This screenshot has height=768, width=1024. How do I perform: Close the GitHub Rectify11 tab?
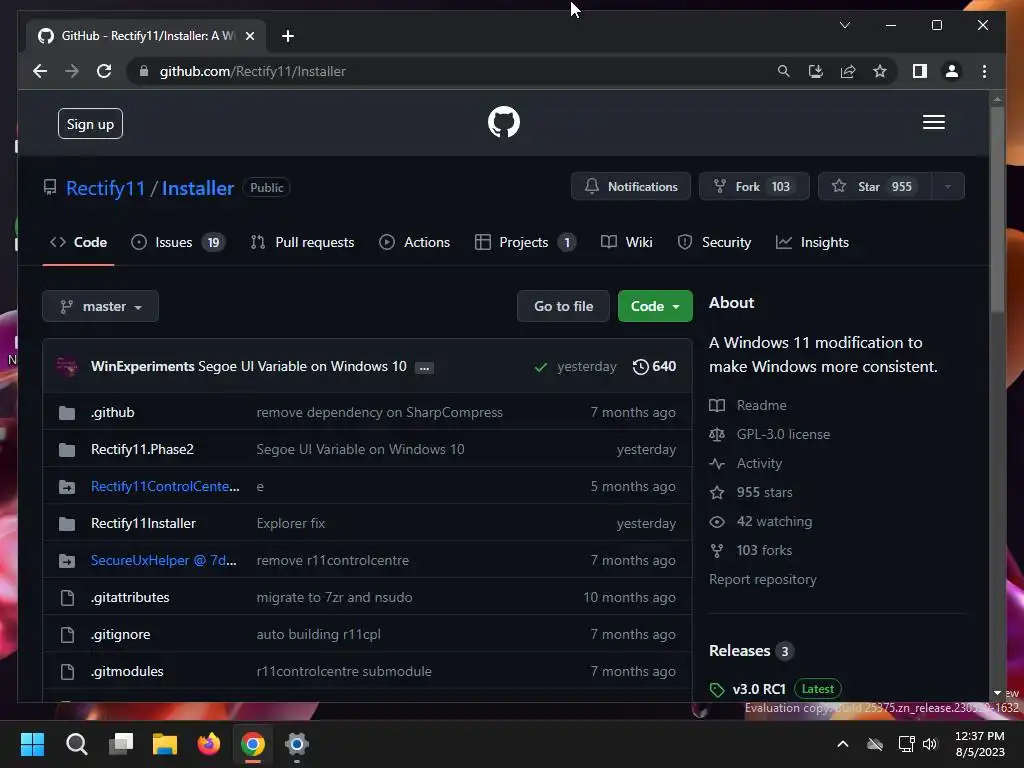tap(249, 36)
